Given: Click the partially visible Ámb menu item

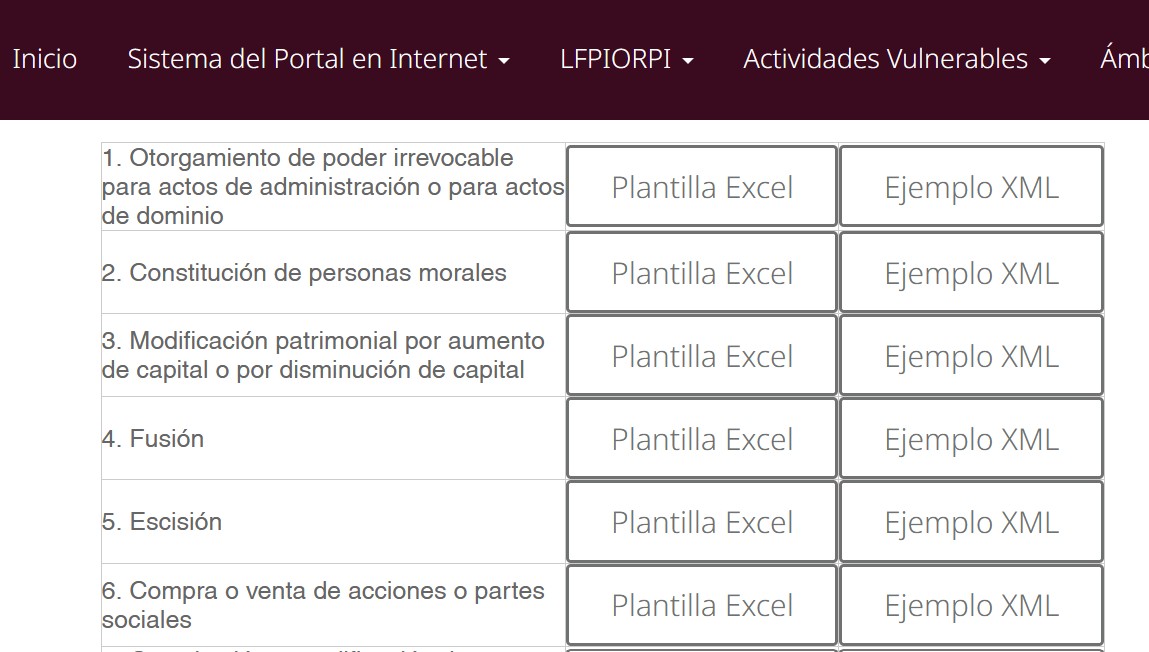Looking at the screenshot, I should [1124, 59].
